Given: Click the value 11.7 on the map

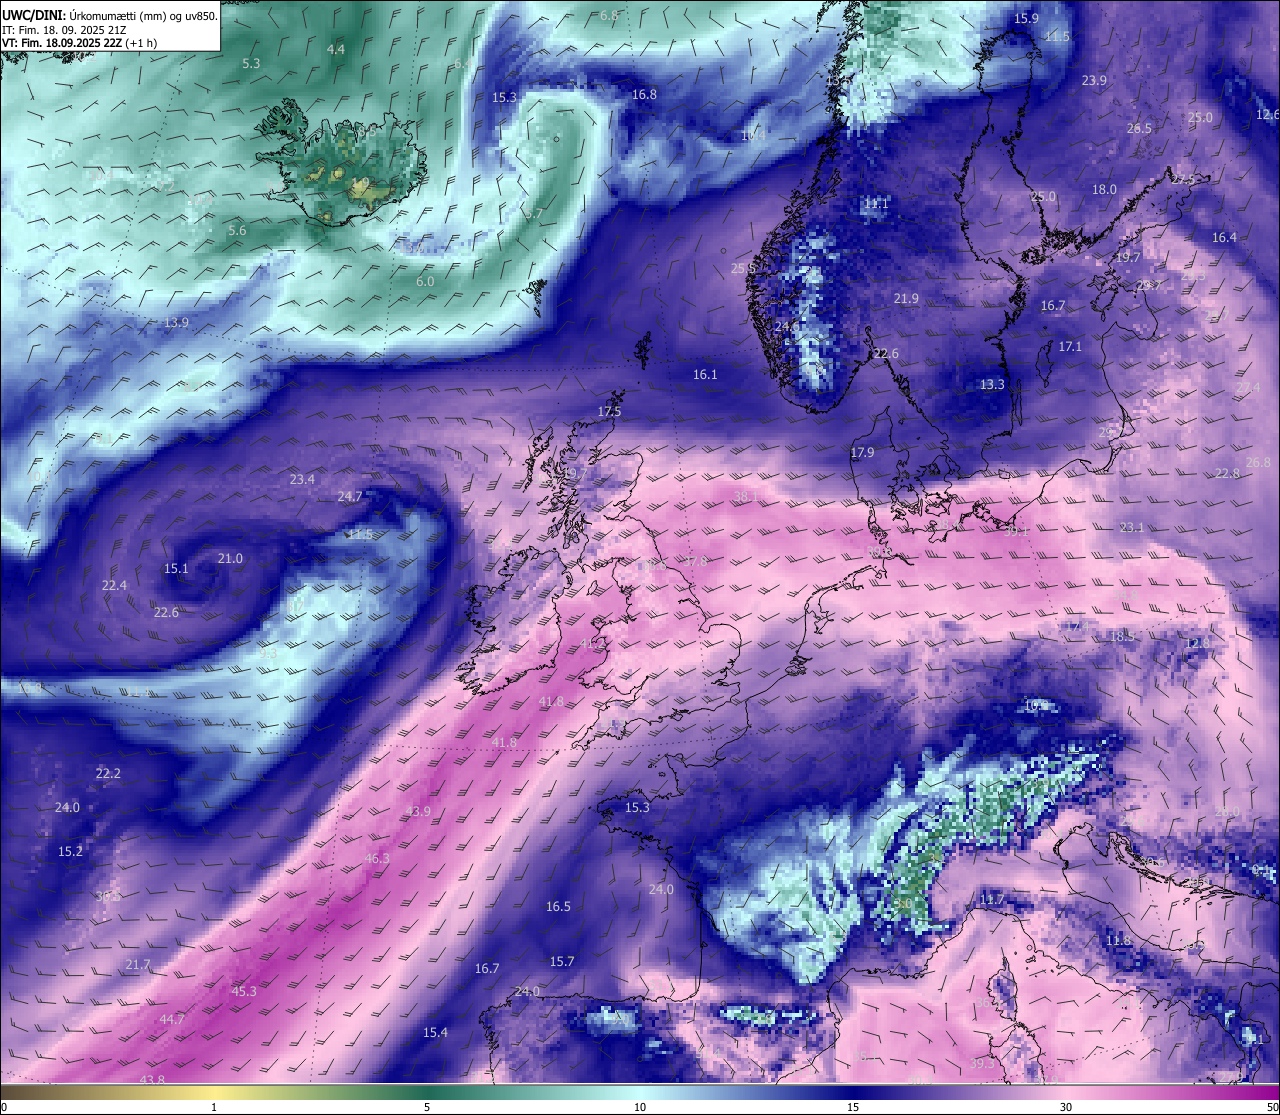Looking at the screenshot, I should (x=991, y=900).
